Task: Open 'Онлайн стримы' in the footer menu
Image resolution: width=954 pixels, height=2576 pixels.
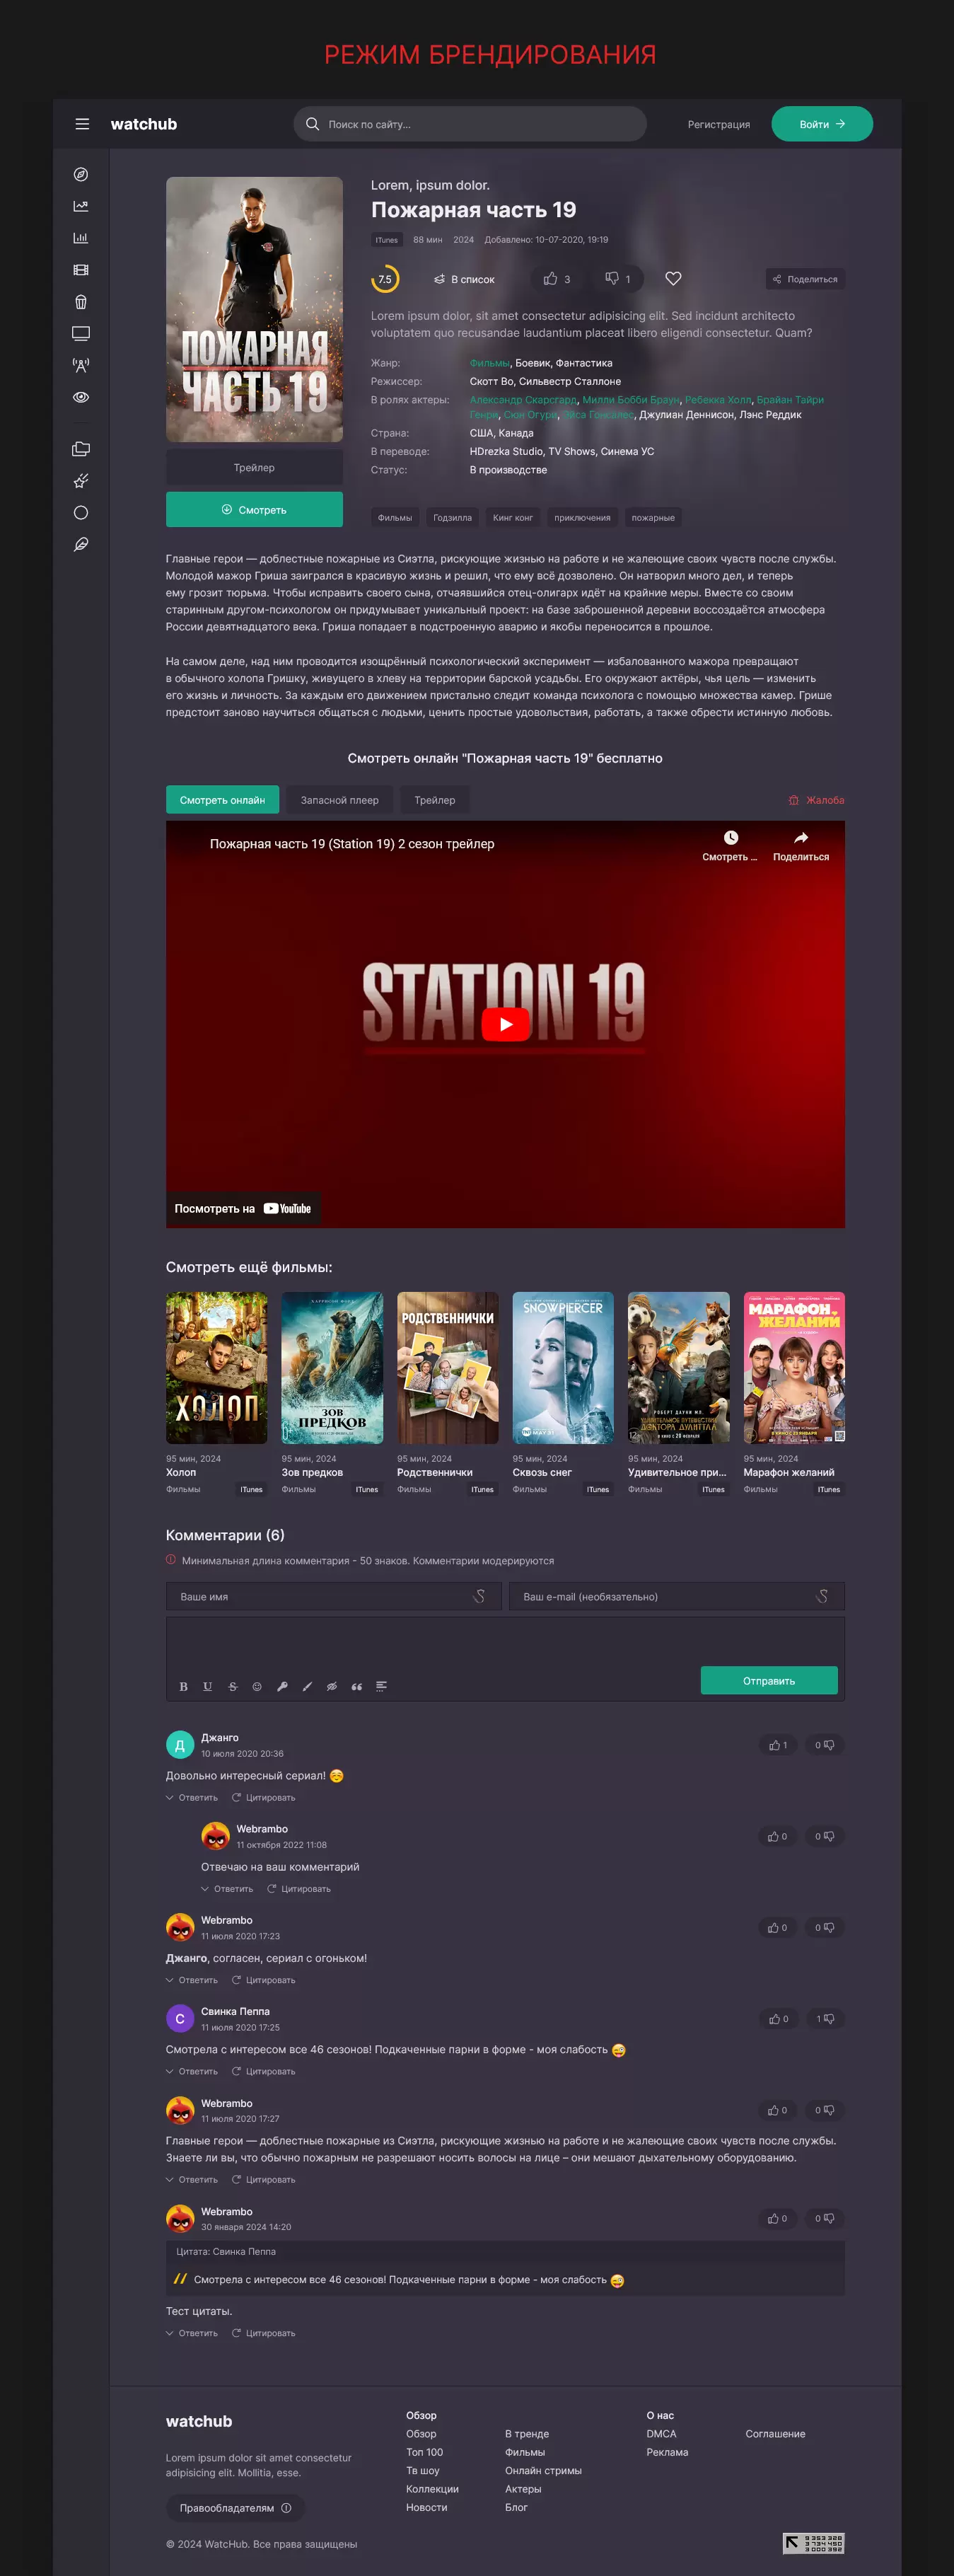Action: click(x=543, y=2471)
